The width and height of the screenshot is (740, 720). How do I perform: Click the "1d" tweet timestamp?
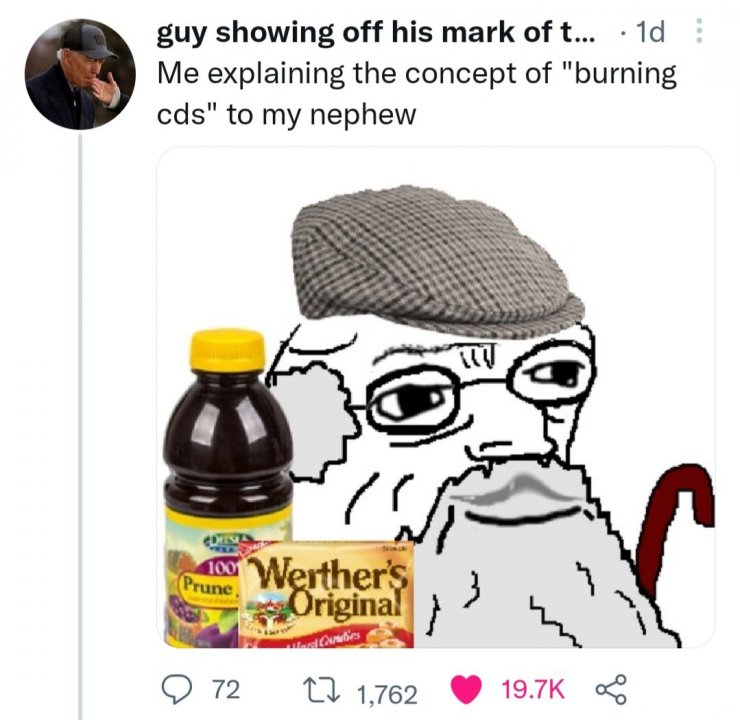point(650,33)
